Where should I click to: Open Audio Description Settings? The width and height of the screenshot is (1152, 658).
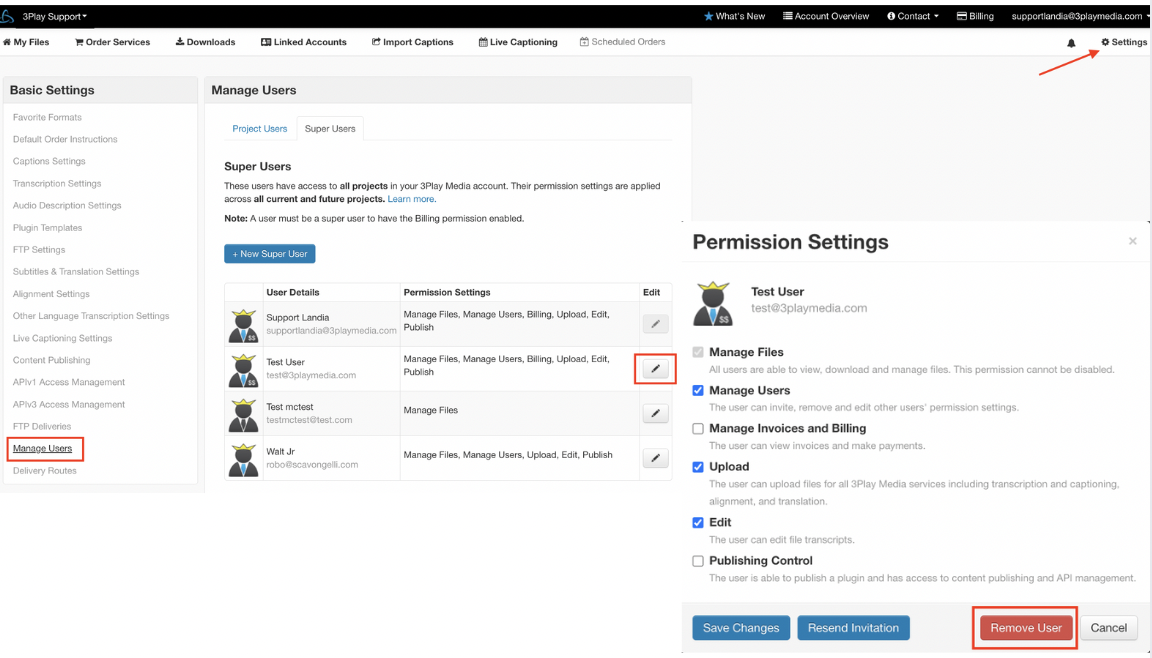coord(67,206)
